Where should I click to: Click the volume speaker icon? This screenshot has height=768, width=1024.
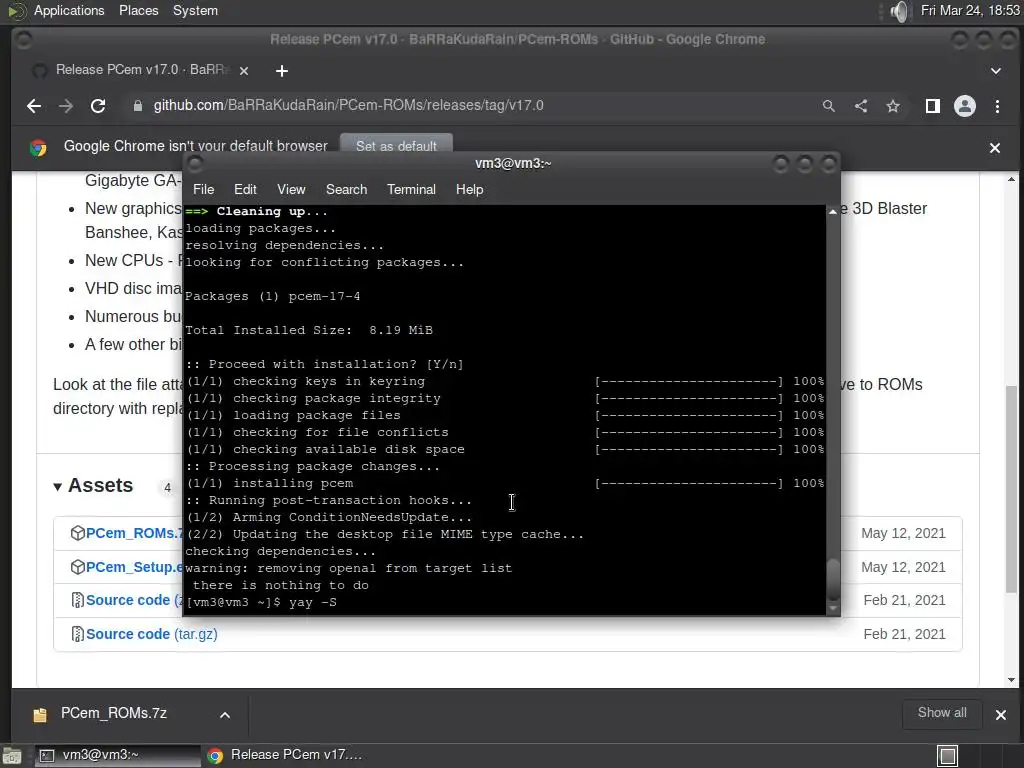[899, 11]
